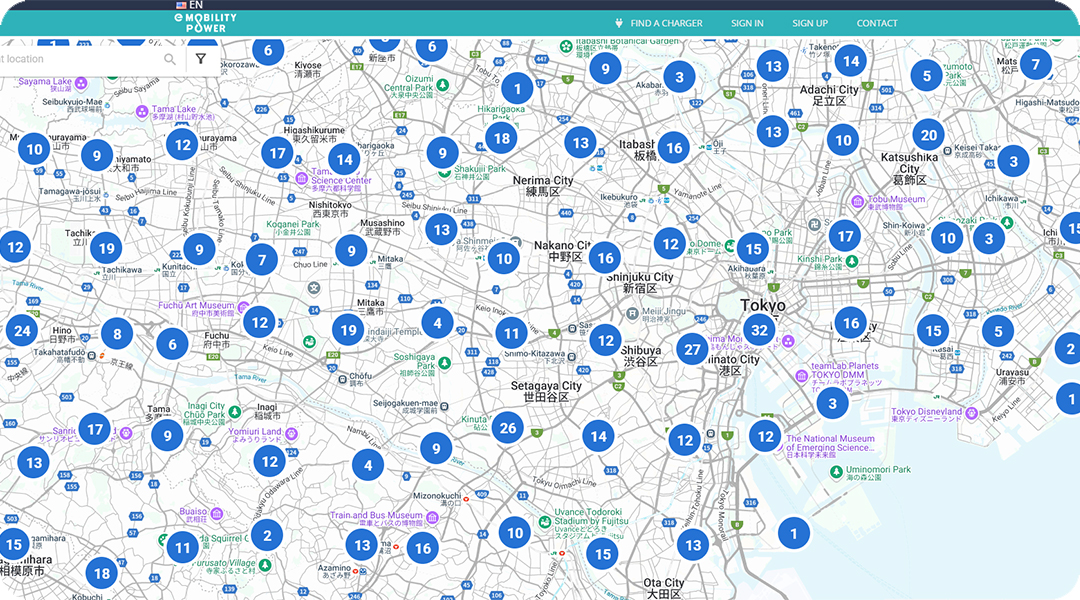Go to the Contact page
The height and width of the screenshot is (600, 1080).
click(x=877, y=23)
